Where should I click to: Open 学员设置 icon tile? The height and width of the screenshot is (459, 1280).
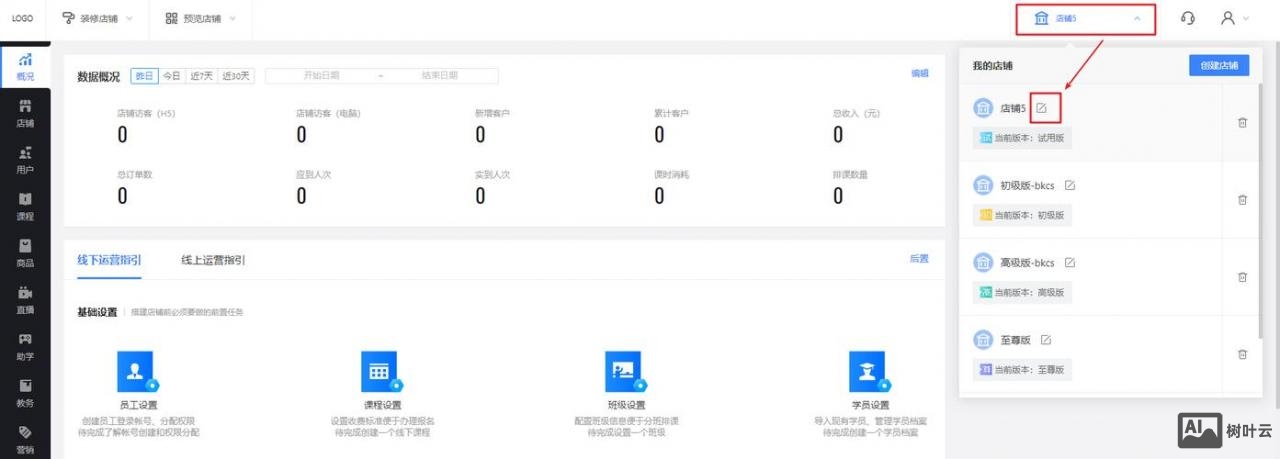click(866, 372)
